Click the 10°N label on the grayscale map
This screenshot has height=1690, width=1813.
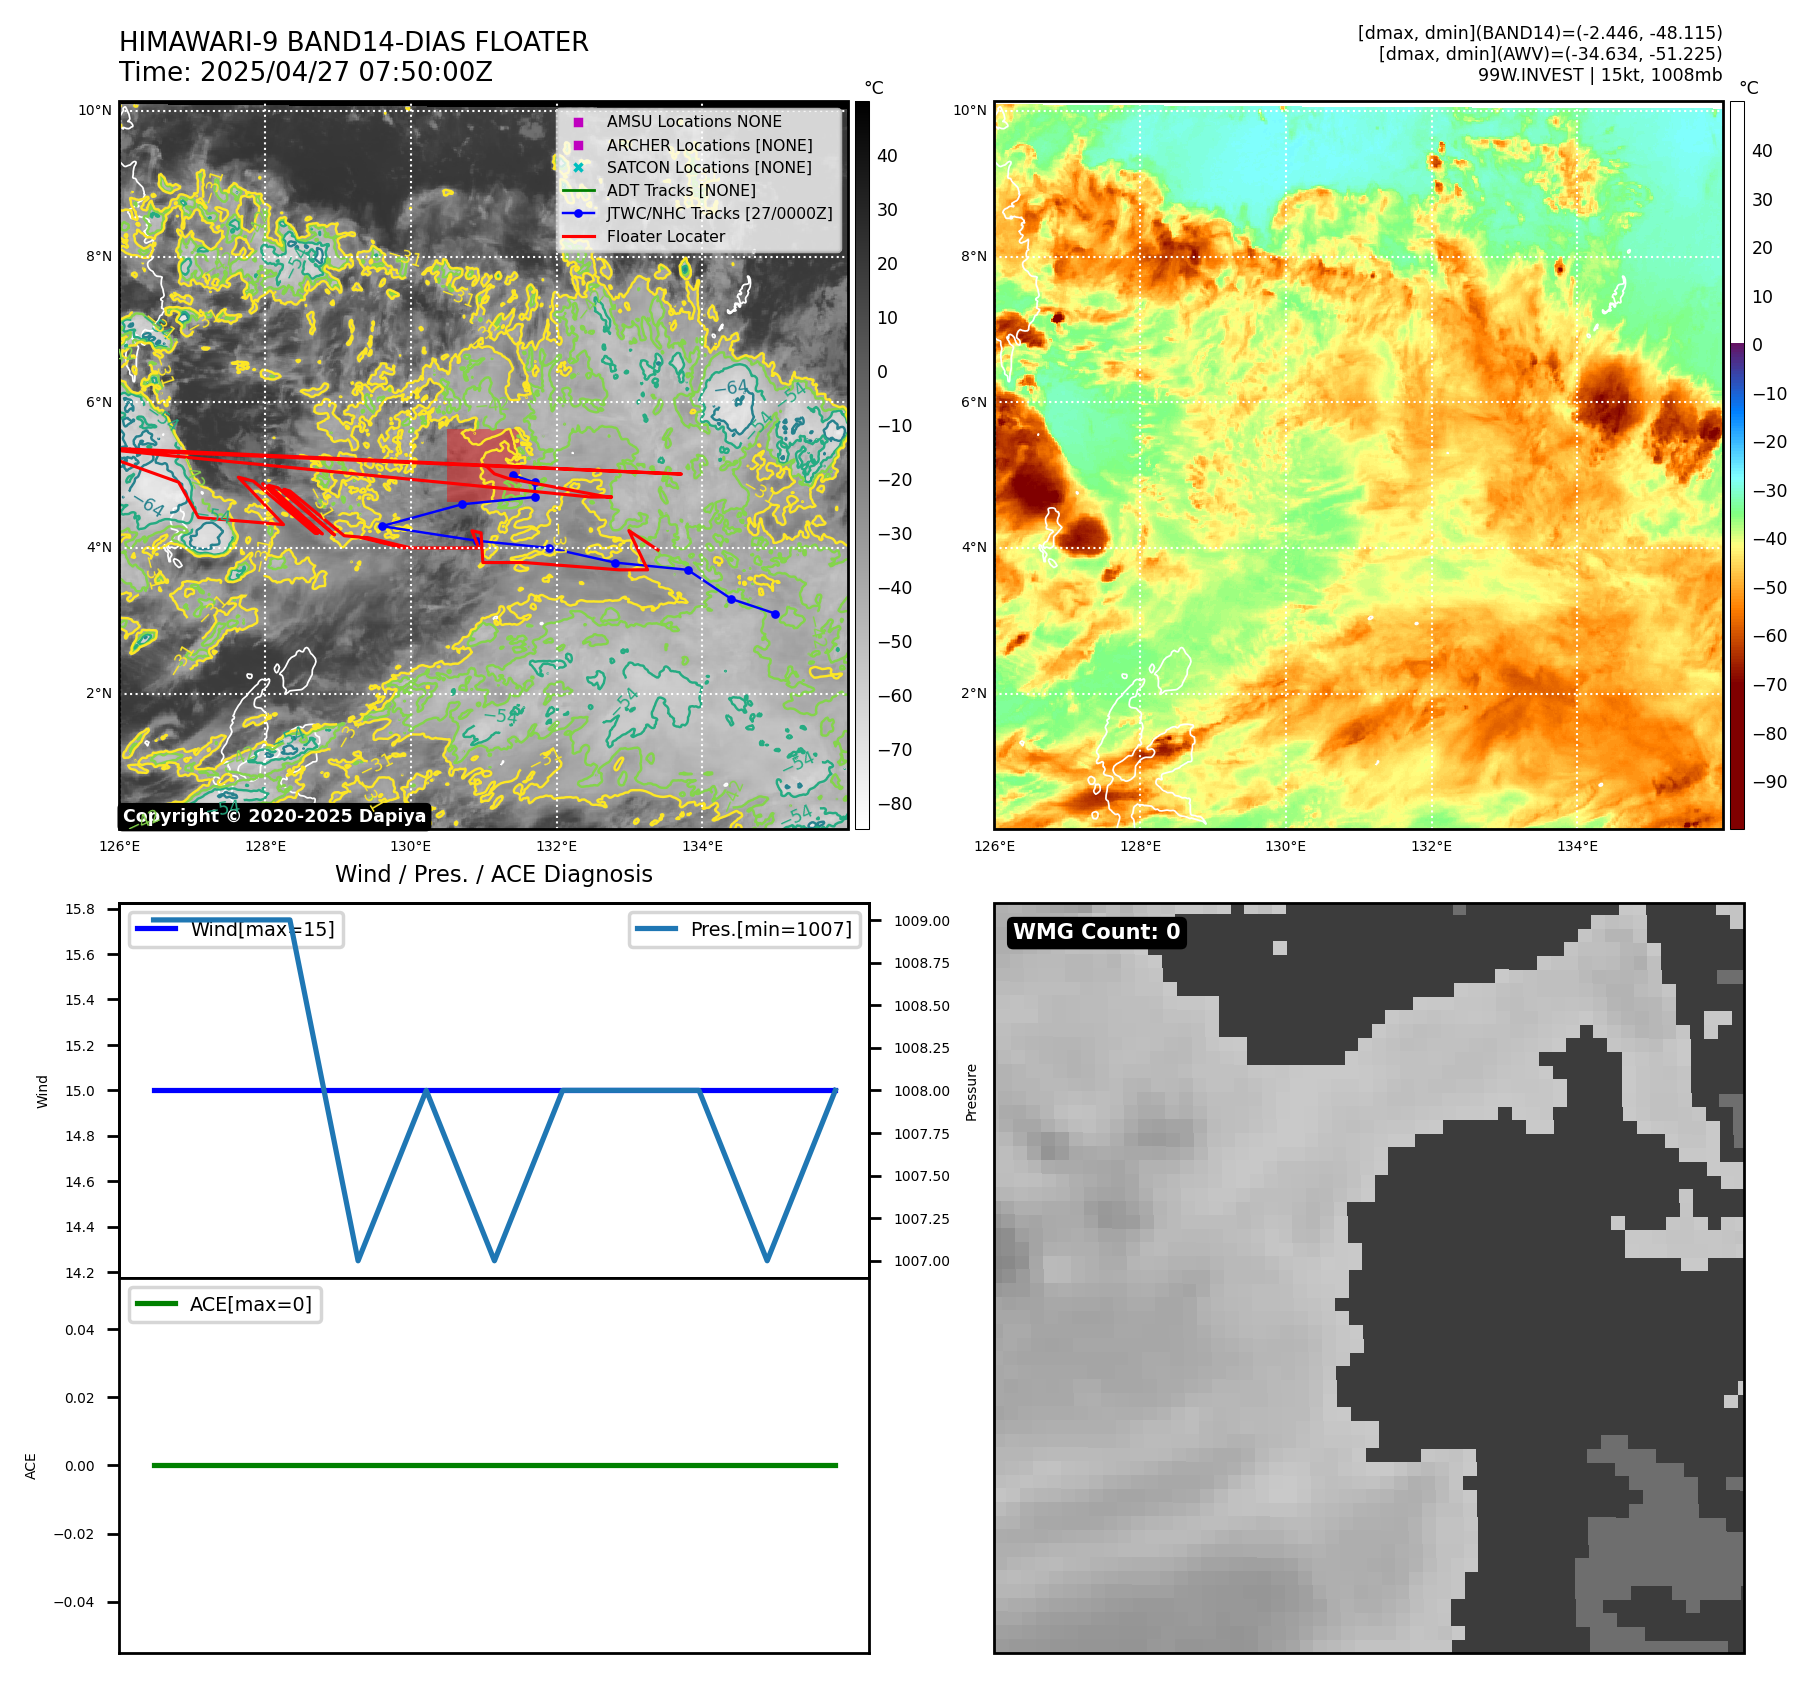[95, 110]
